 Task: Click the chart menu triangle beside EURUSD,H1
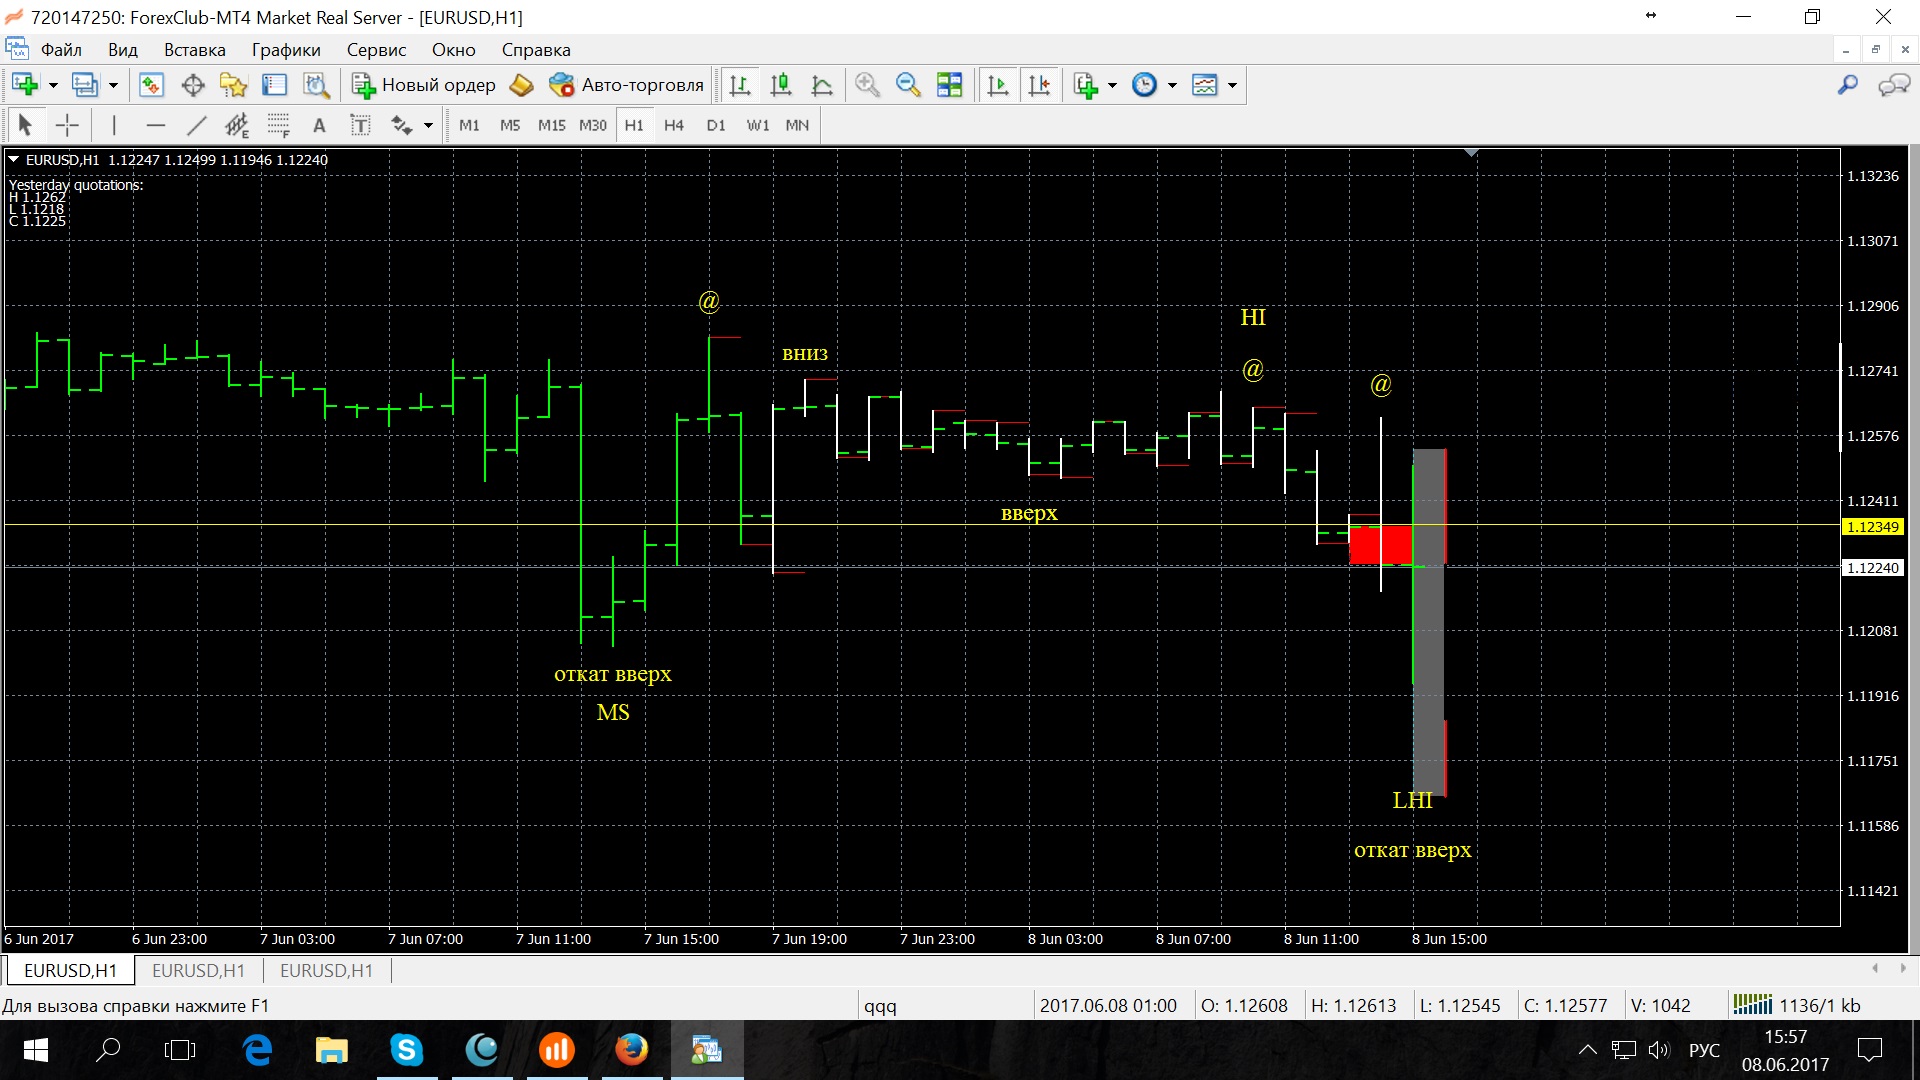tap(14, 159)
